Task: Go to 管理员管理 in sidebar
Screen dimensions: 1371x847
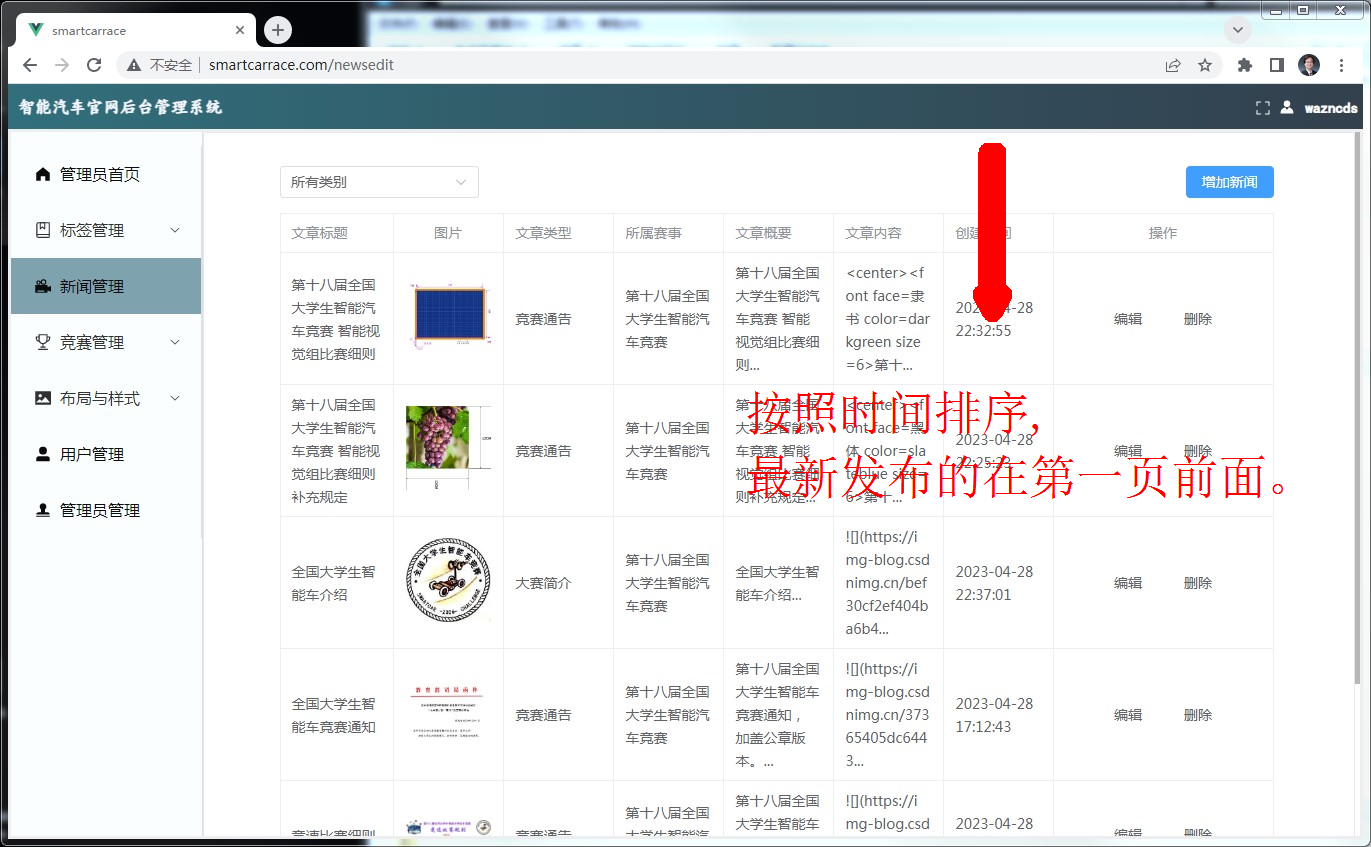Action: click(x=106, y=510)
